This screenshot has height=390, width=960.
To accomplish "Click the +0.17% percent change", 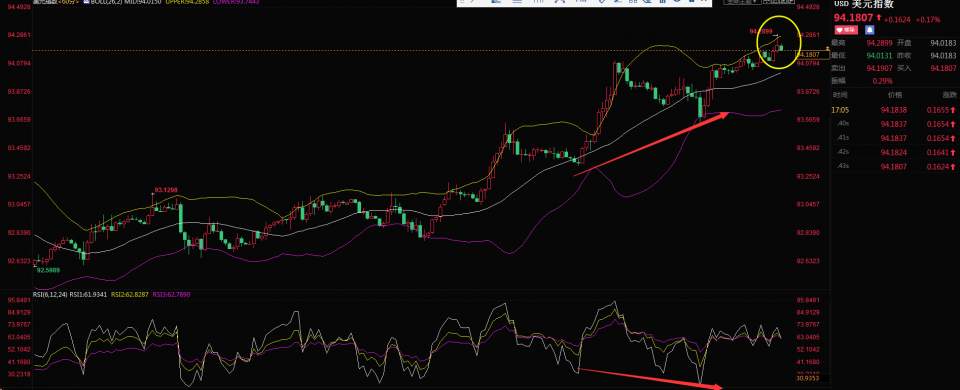I will tap(928, 19).
